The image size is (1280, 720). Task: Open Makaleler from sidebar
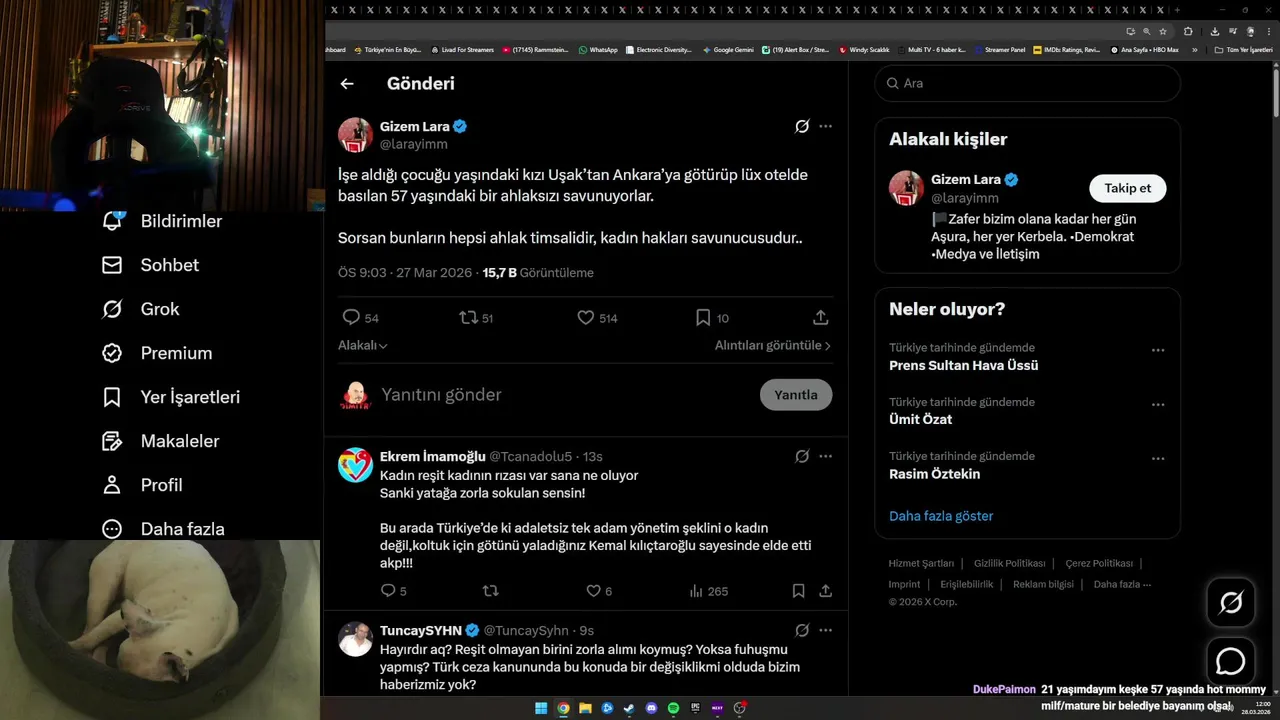[x=160, y=441]
